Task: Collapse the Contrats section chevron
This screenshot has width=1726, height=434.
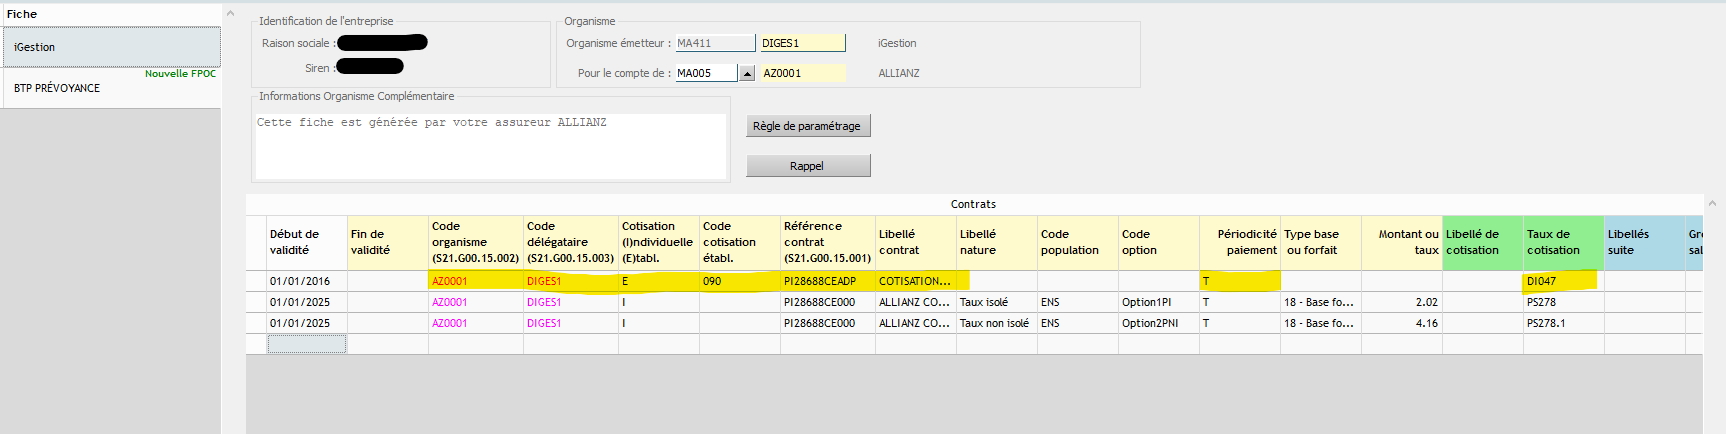Action: [1712, 203]
